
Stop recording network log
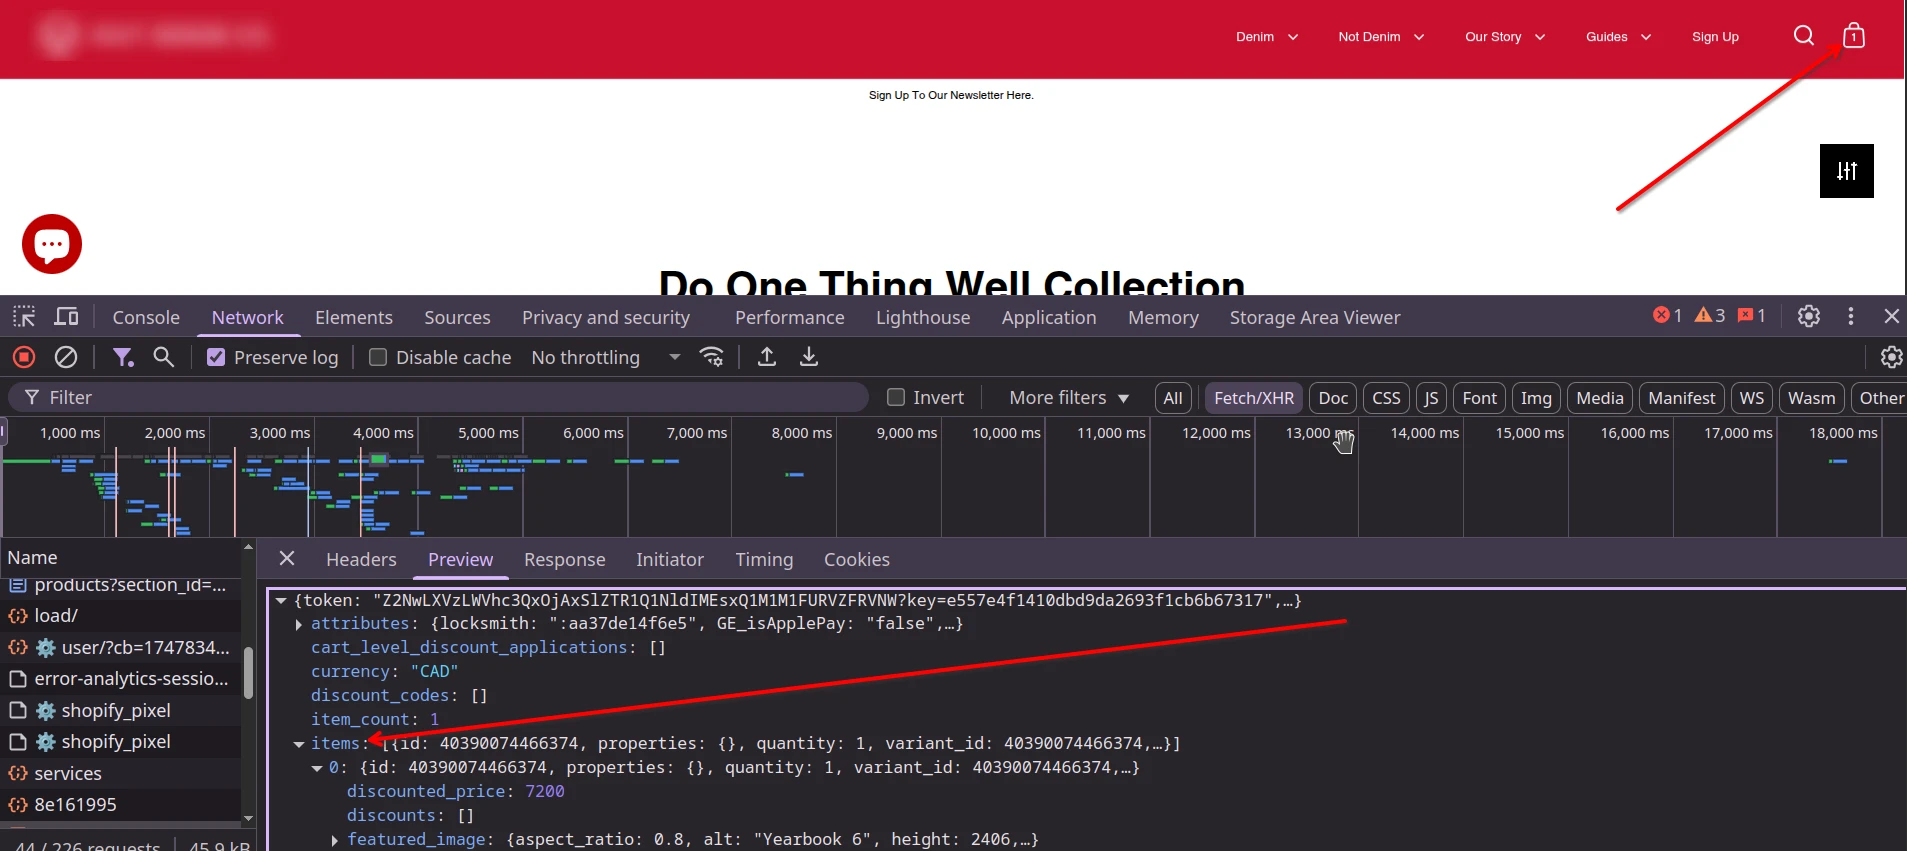[x=24, y=357]
